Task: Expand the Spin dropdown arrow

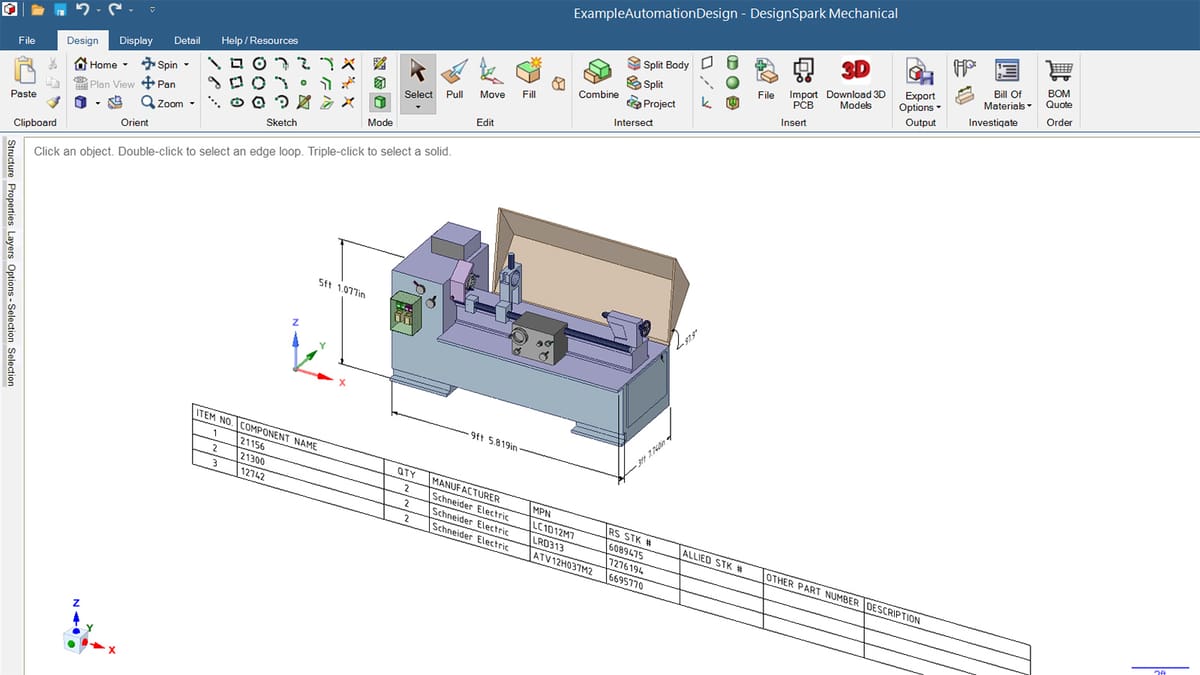Action: point(186,65)
